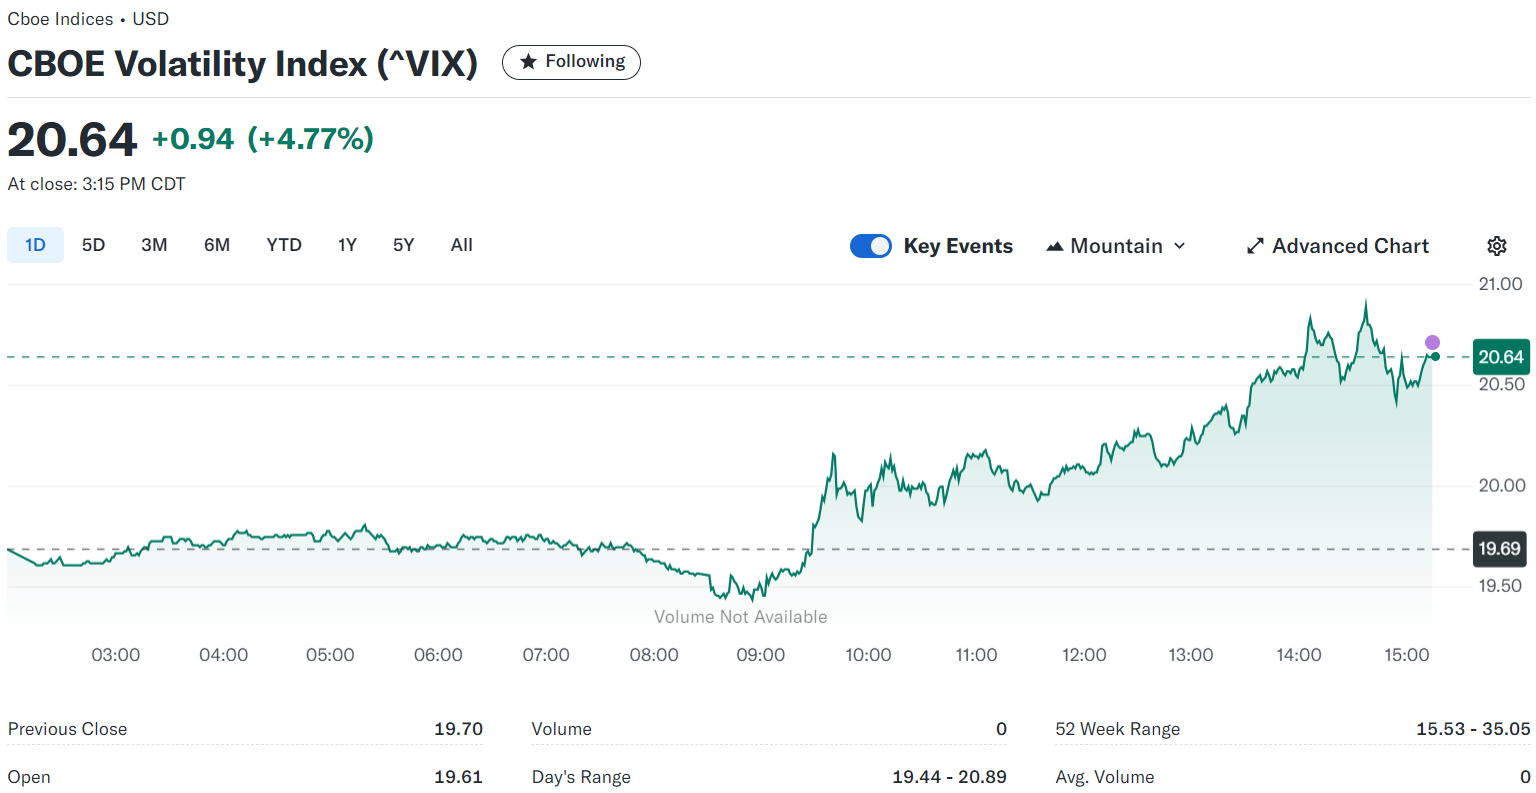The width and height of the screenshot is (1536, 793).
Task: Click the large 20.64 price heading
Action: (x=72, y=140)
